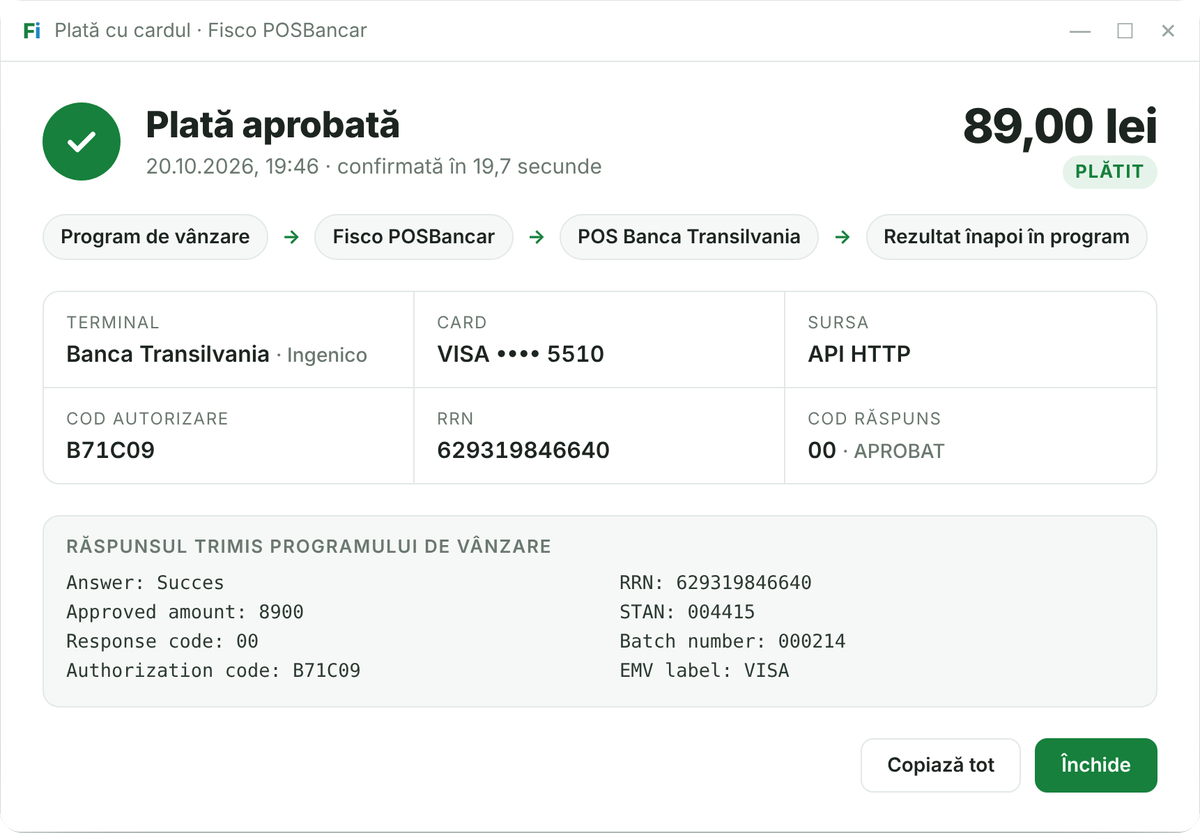1200x833 pixels.
Task: Click the date line 20.10.2026, 19:46
Action: coord(374,166)
